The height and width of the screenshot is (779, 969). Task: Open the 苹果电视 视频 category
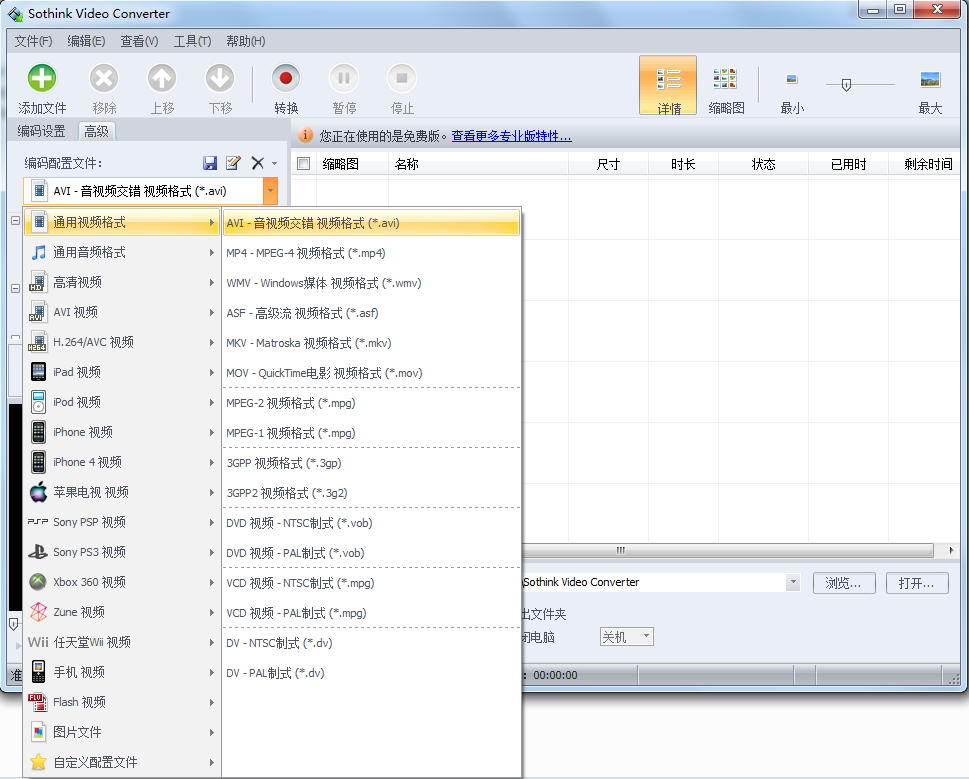coord(121,492)
